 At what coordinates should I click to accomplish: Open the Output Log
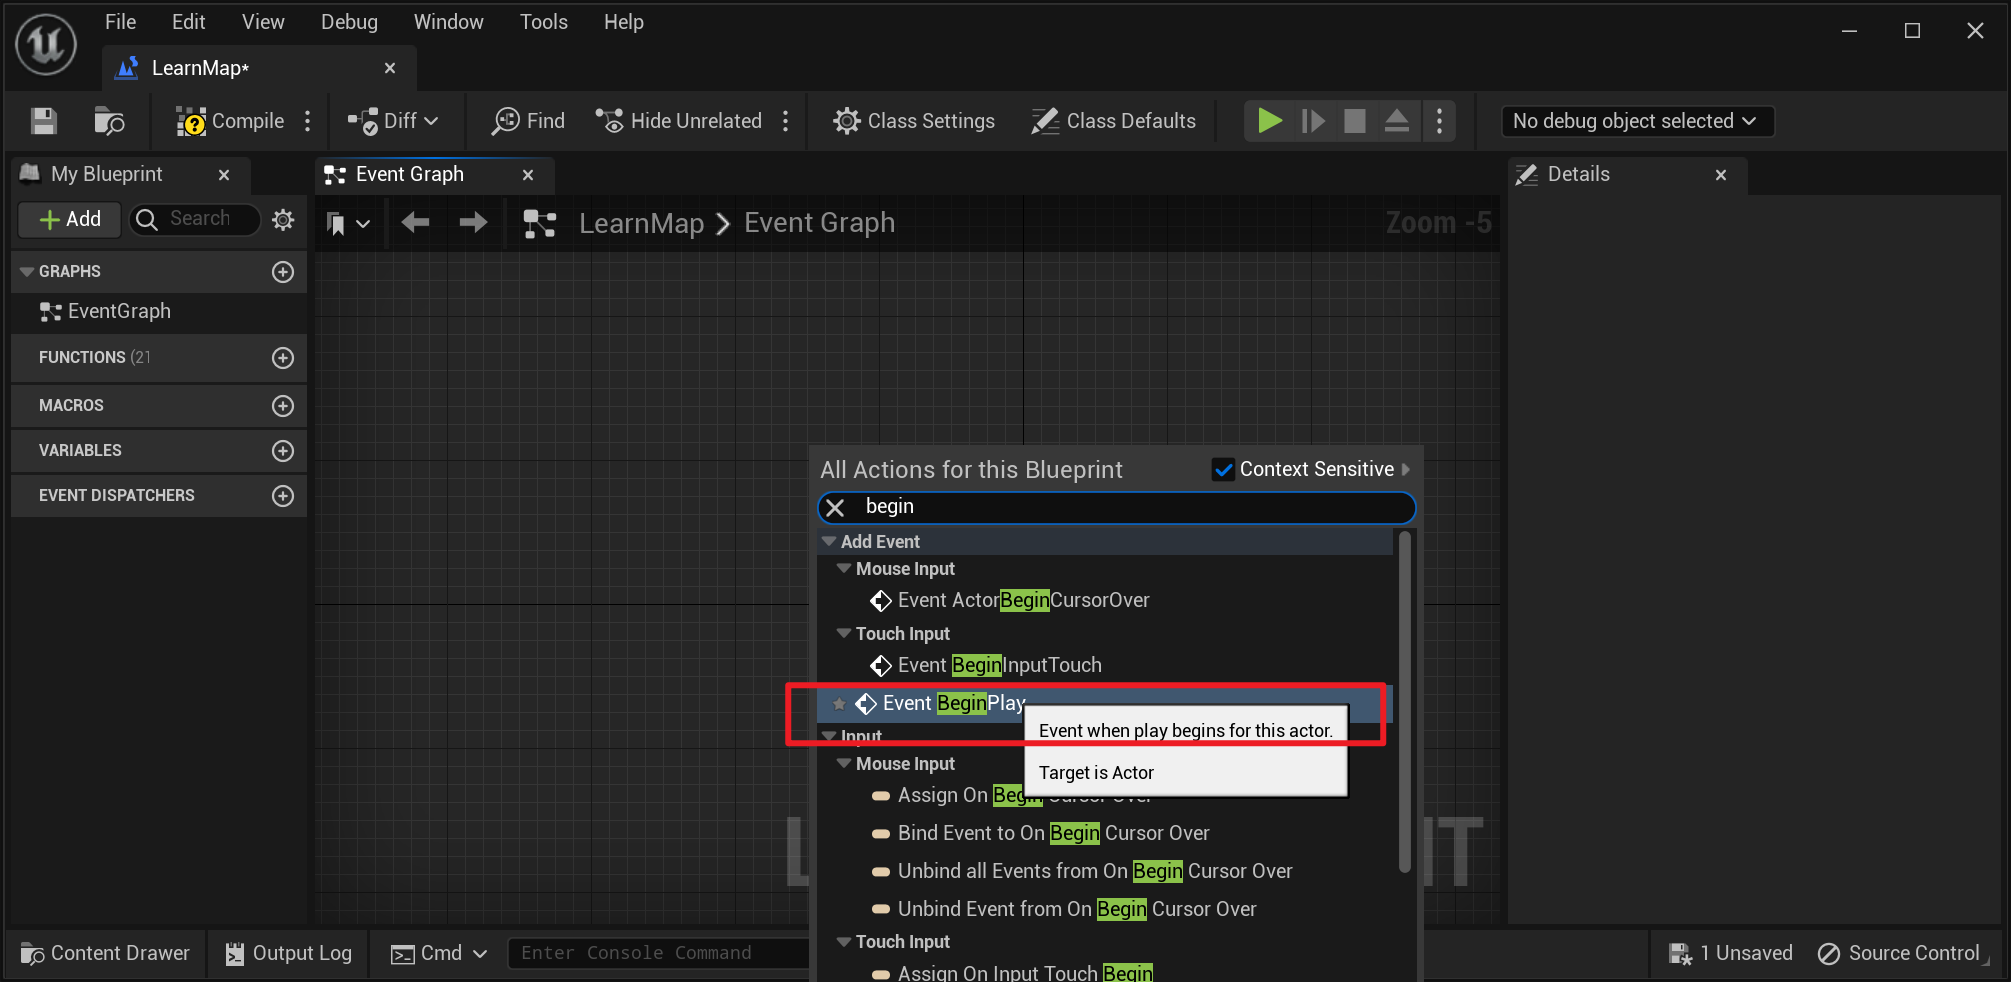[288, 954]
